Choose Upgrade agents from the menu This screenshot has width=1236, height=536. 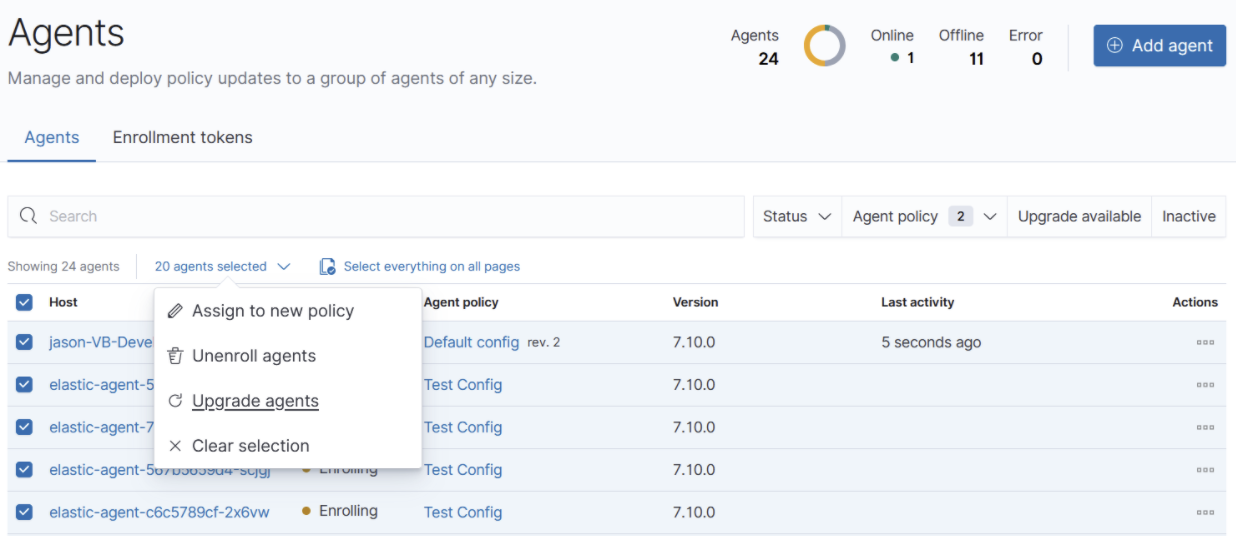255,401
